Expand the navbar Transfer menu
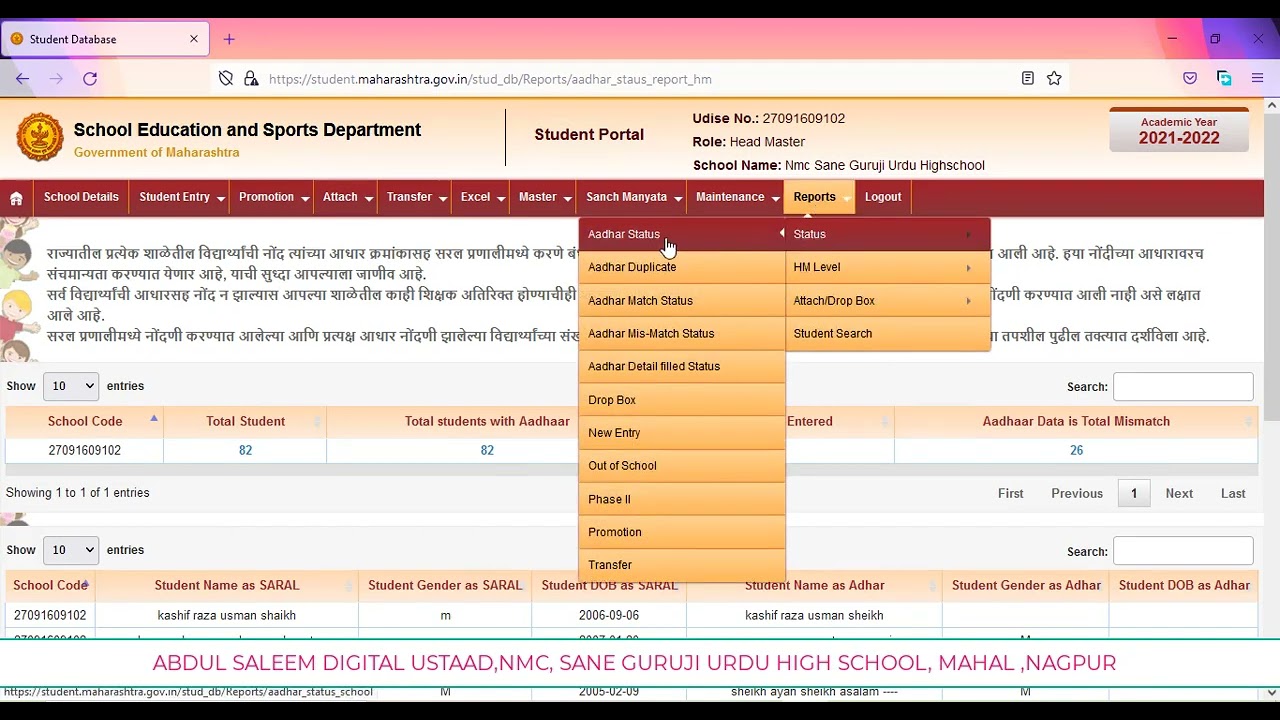 (x=415, y=197)
